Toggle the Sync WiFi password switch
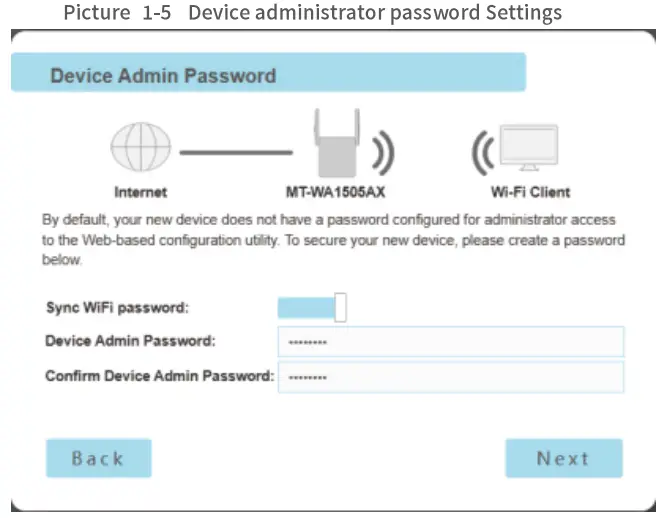Screen dimensions: 663x518 coord(312,307)
